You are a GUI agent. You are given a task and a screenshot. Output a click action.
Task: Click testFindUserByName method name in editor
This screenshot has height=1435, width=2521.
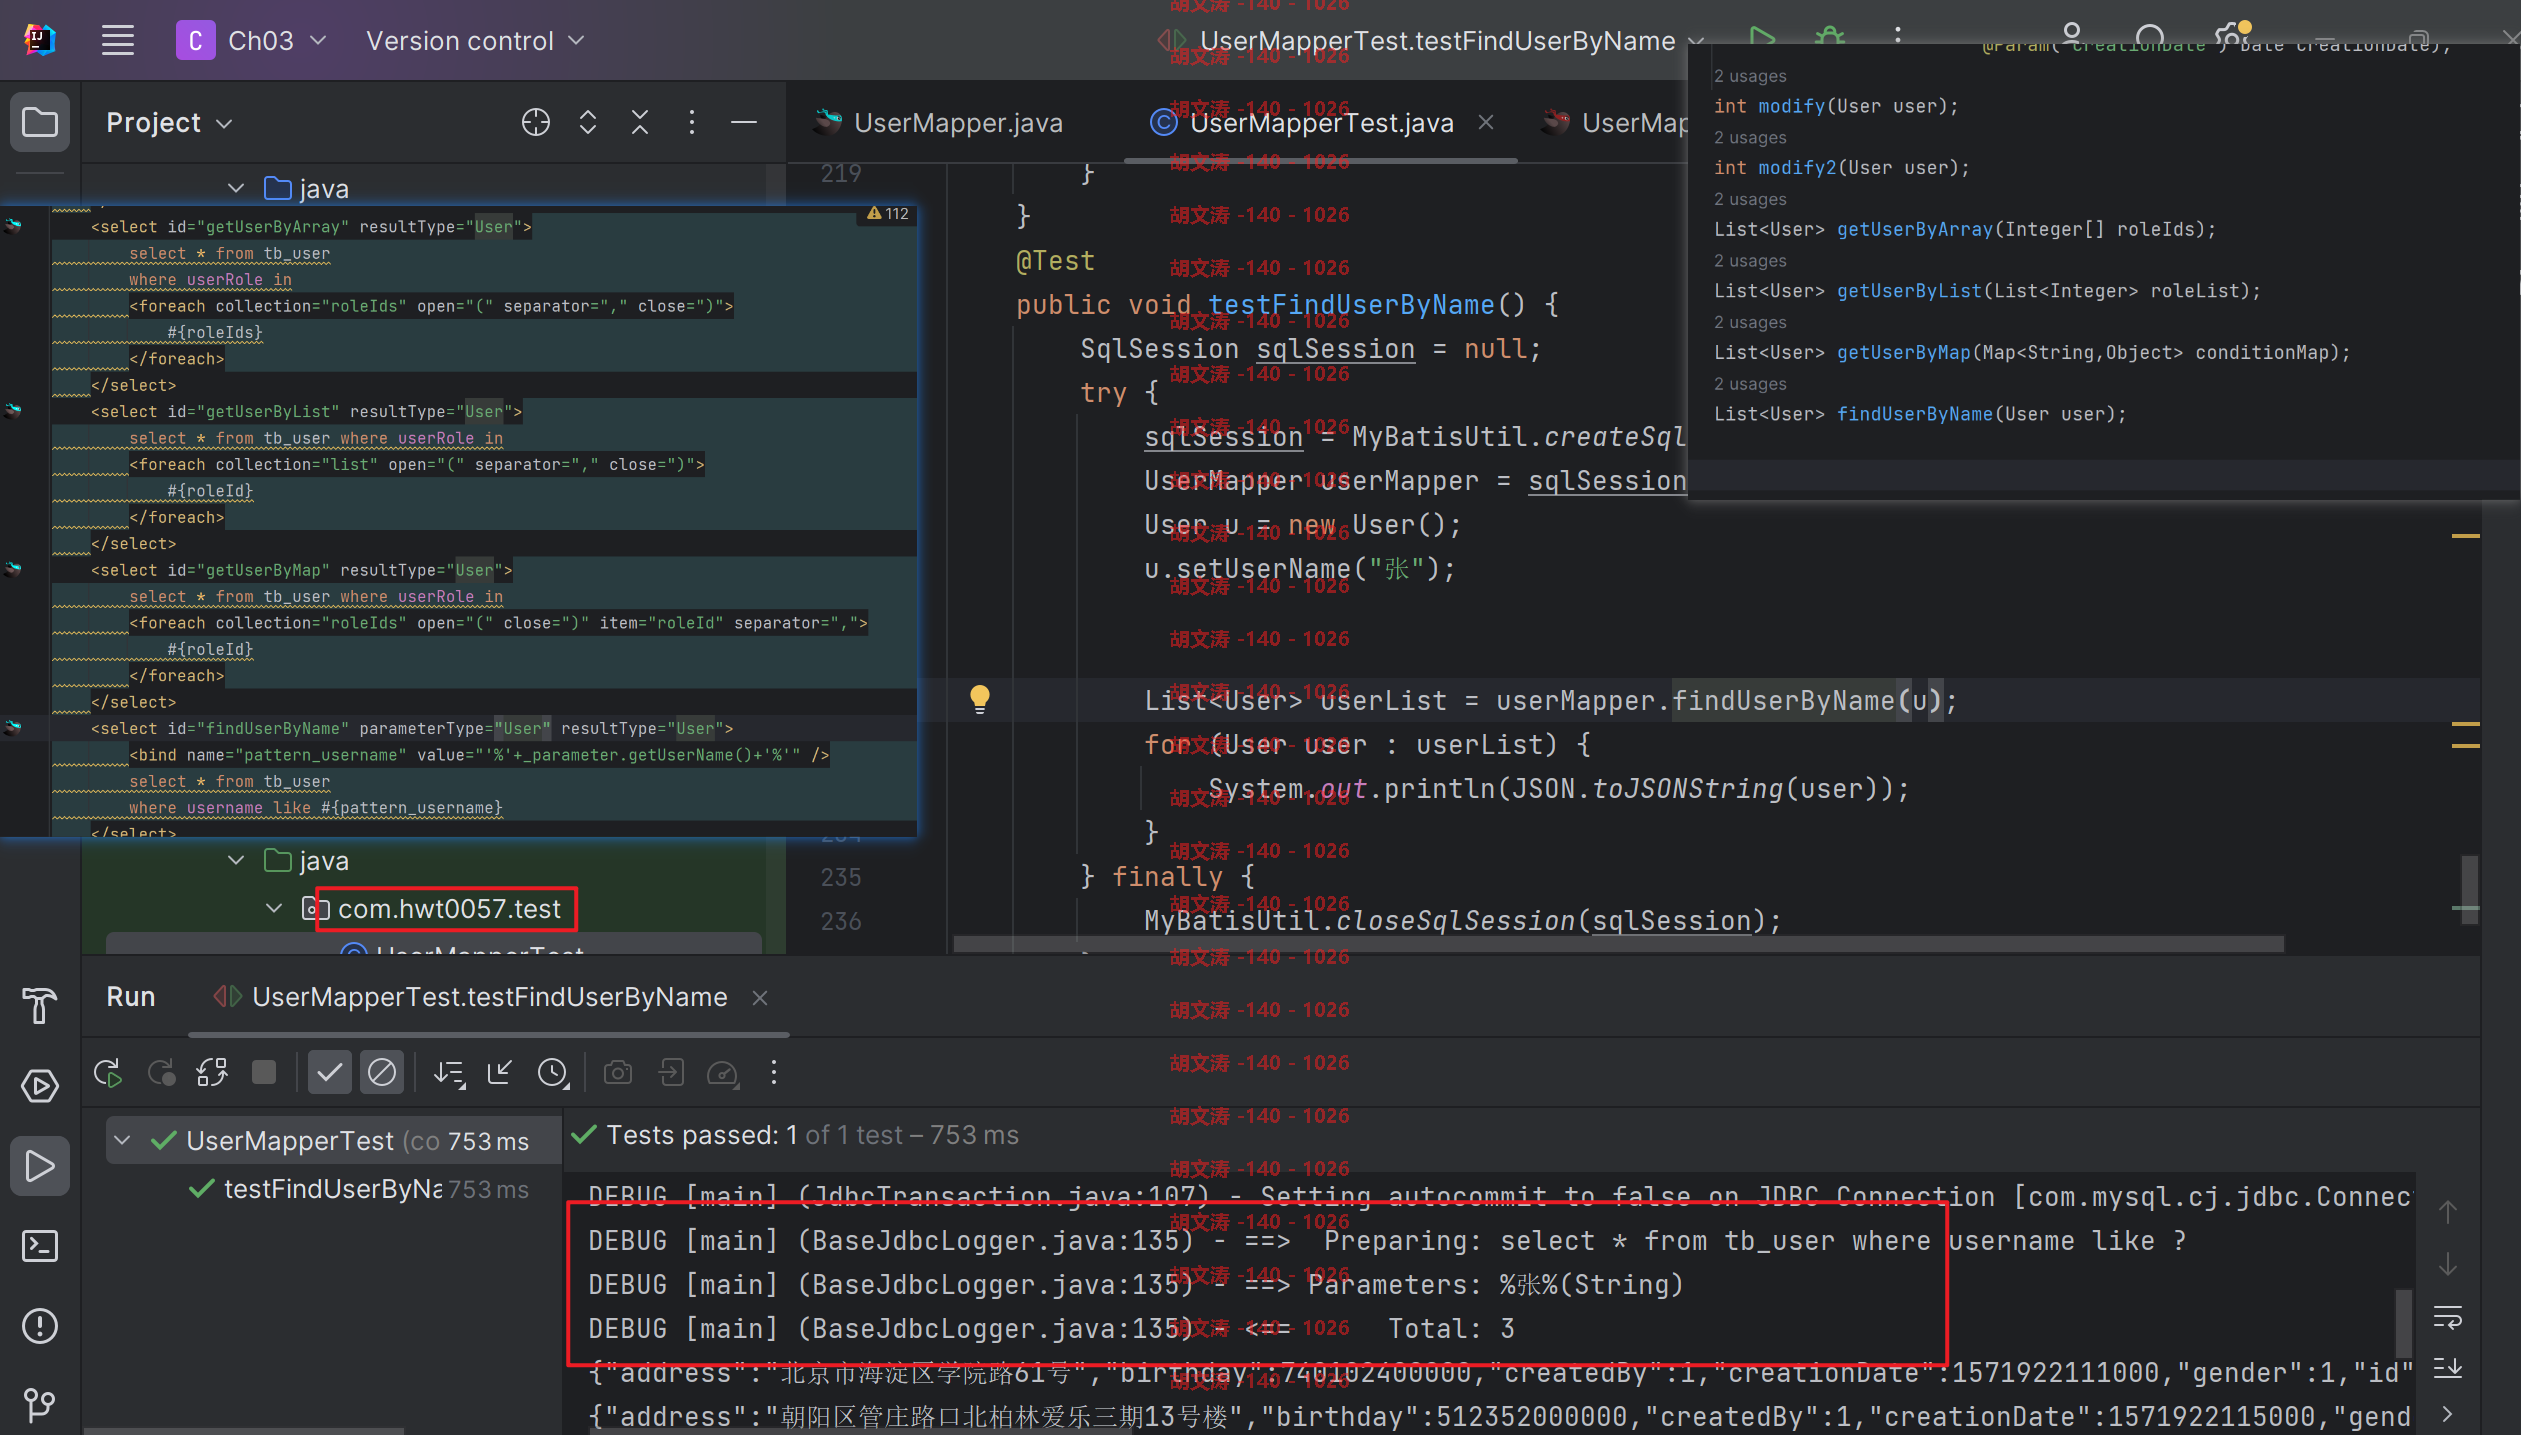tap(1351, 305)
